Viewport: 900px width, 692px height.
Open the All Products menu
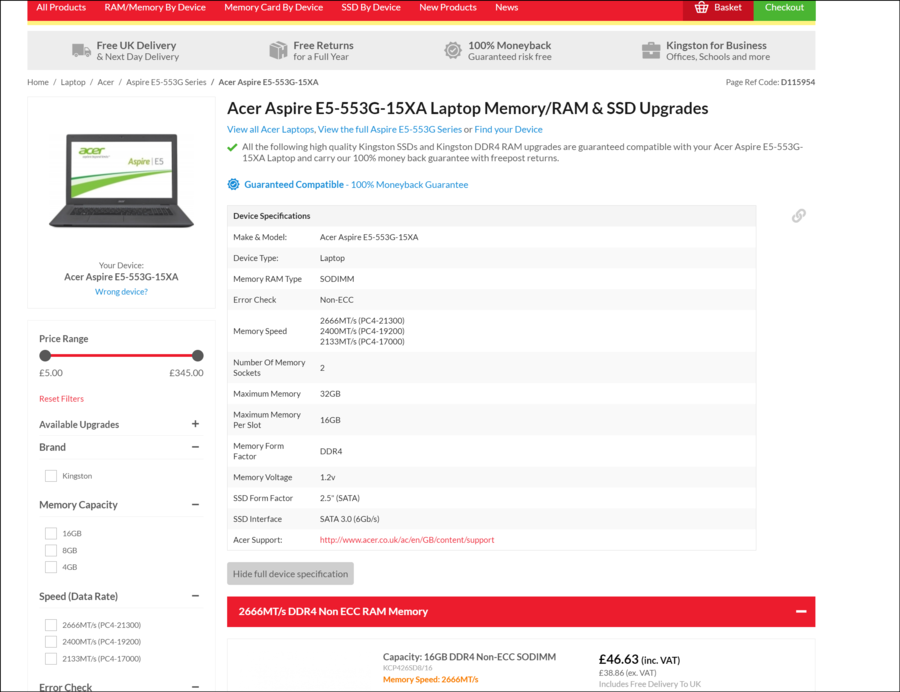tap(61, 7)
